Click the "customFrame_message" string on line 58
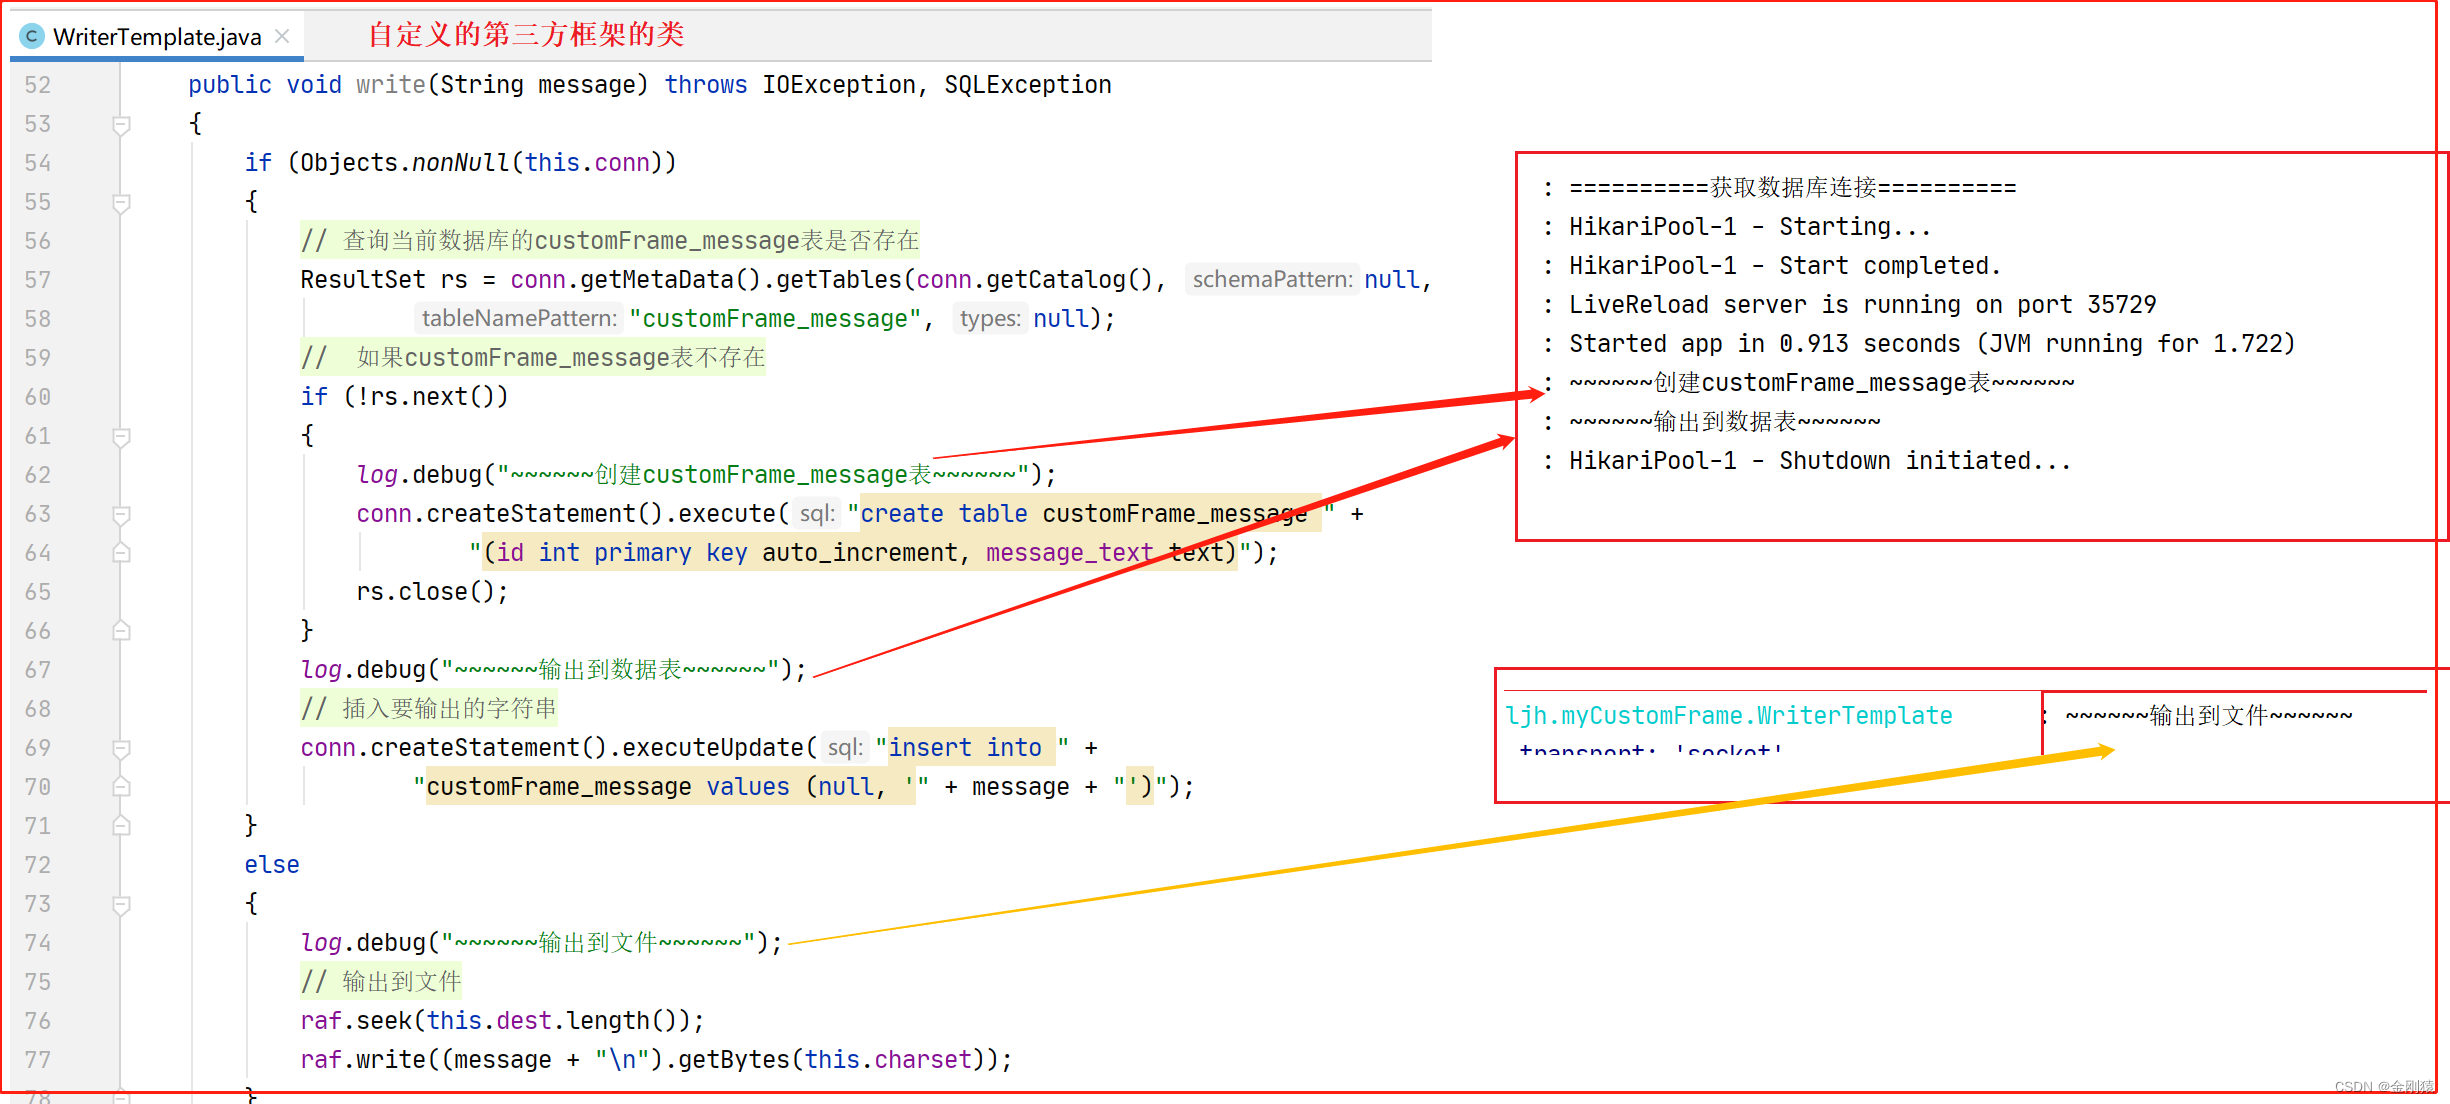The image size is (2450, 1104). 775,318
